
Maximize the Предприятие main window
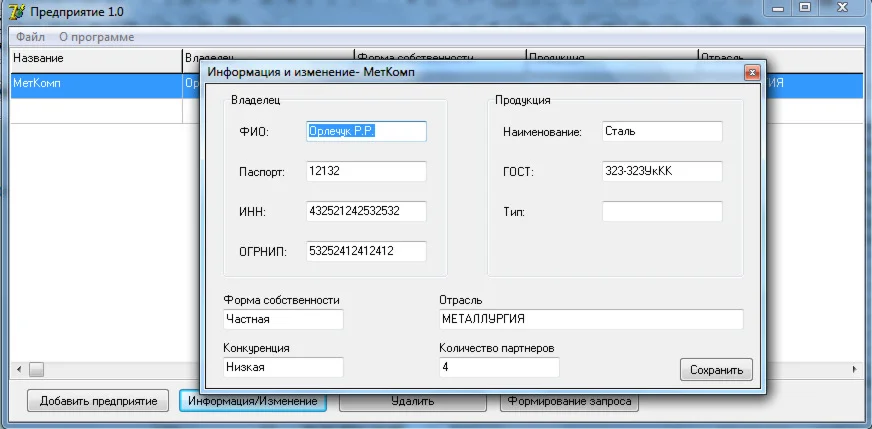(x=805, y=8)
